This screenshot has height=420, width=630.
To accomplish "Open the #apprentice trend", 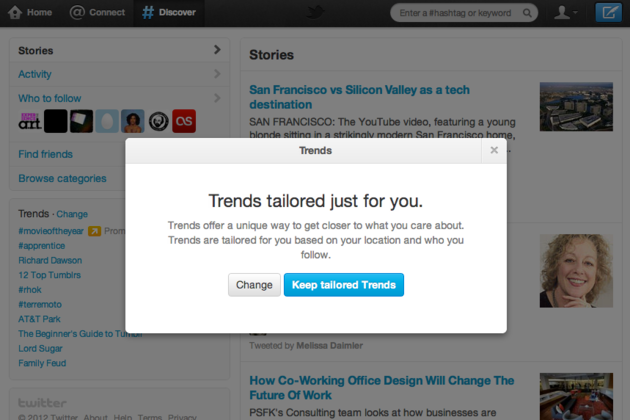I will (x=43, y=245).
